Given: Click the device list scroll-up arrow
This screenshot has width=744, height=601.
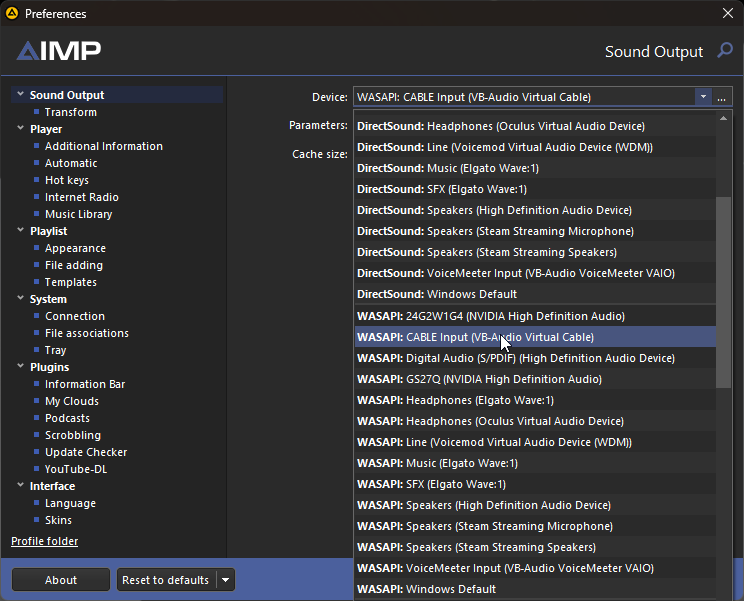Looking at the screenshot, I should pos(723,118).
